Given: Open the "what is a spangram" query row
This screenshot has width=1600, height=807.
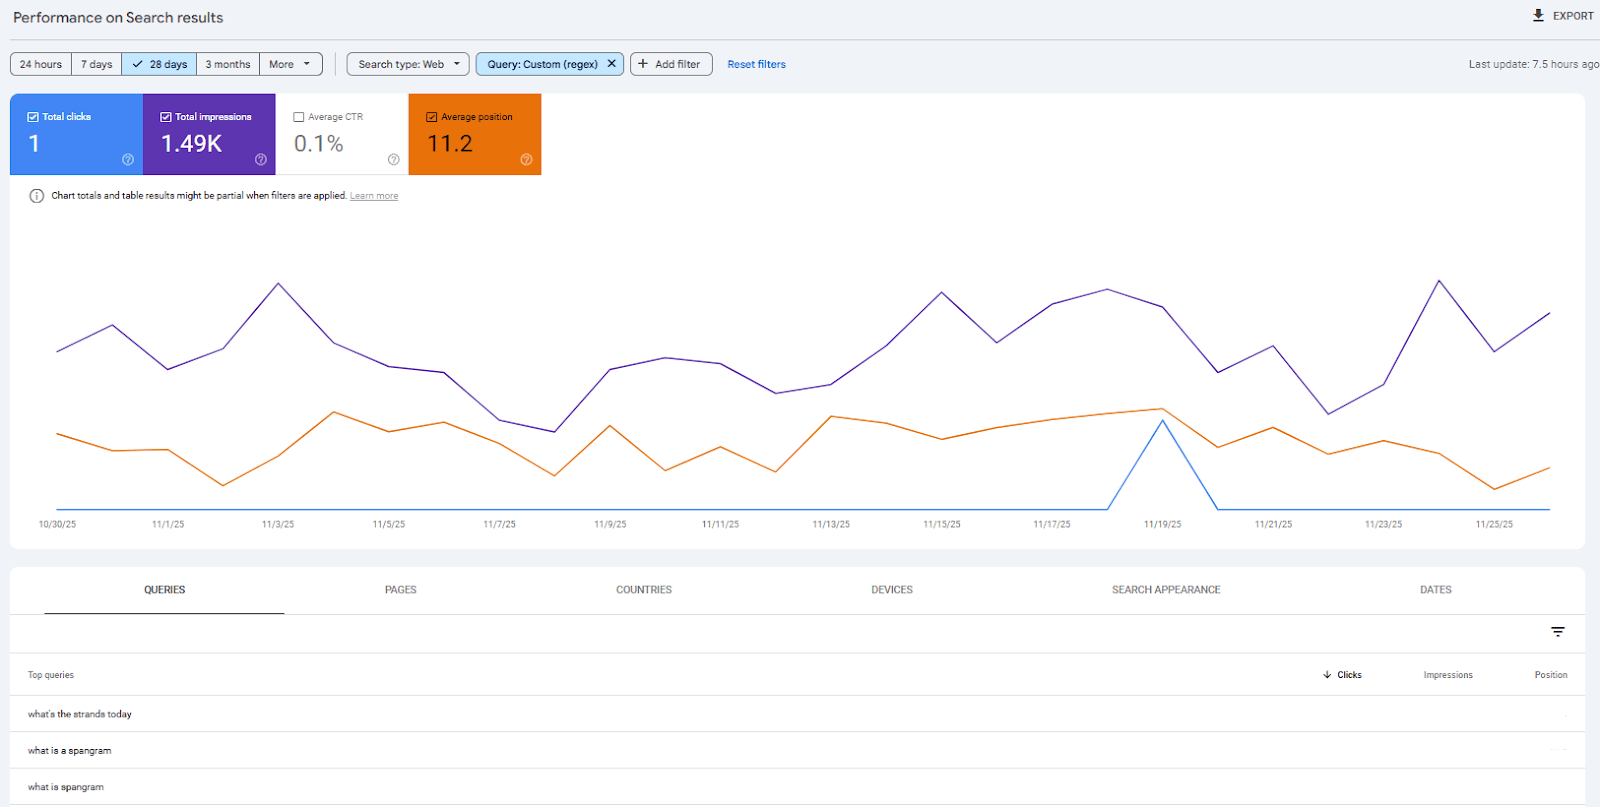Looking at the screenshot, I should [70, 751].
